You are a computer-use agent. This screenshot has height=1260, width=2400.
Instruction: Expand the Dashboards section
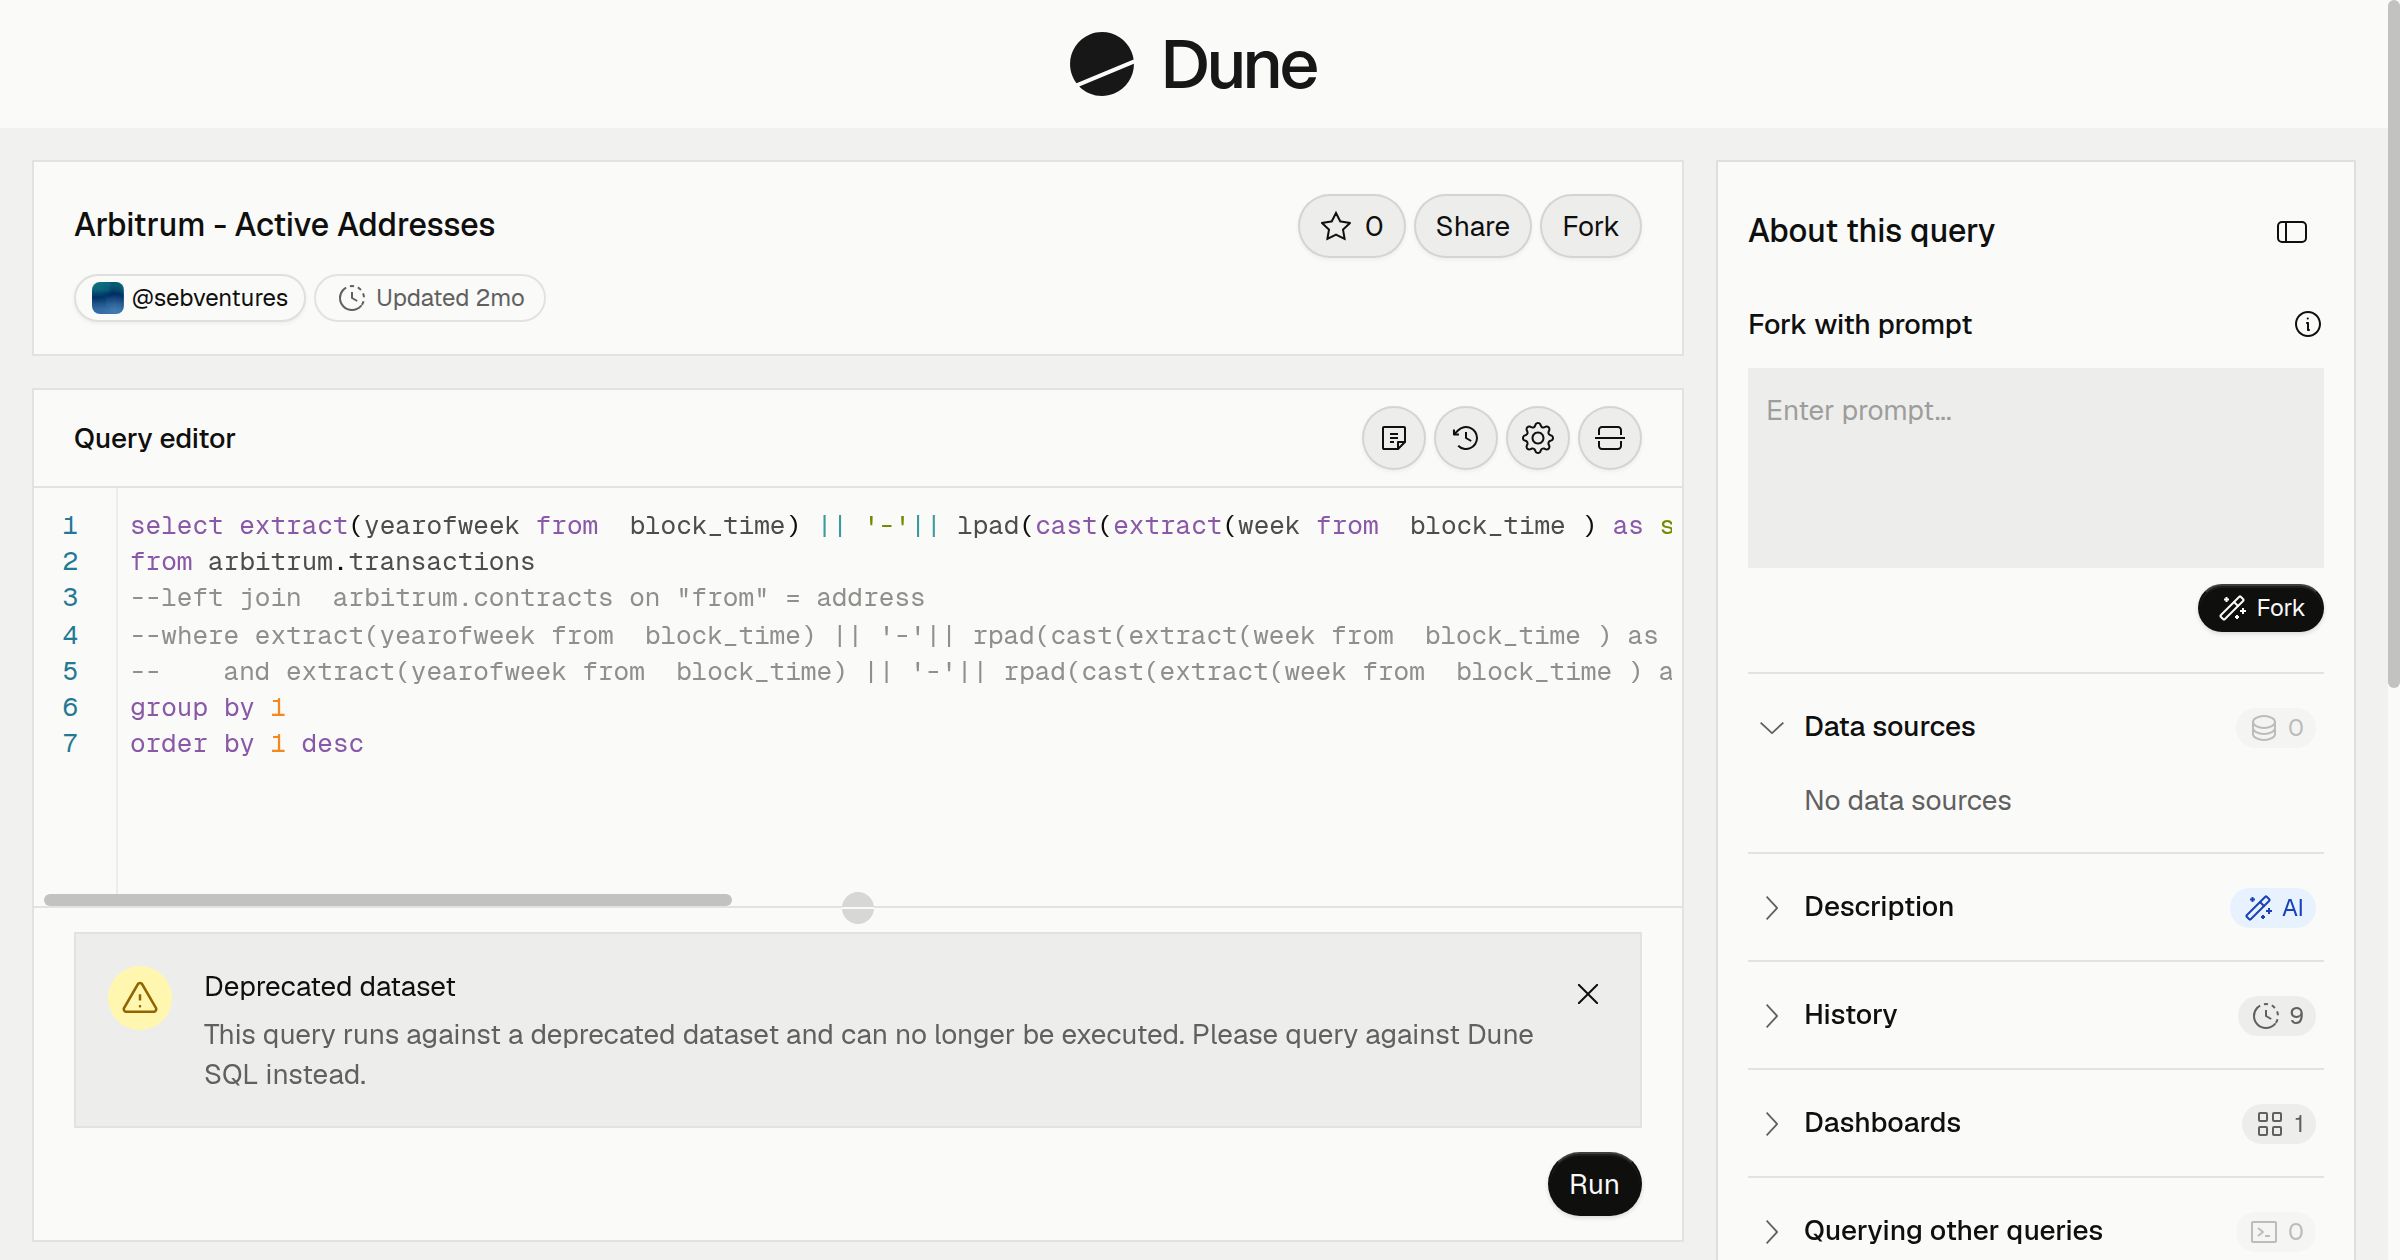coord(1771,1123)
